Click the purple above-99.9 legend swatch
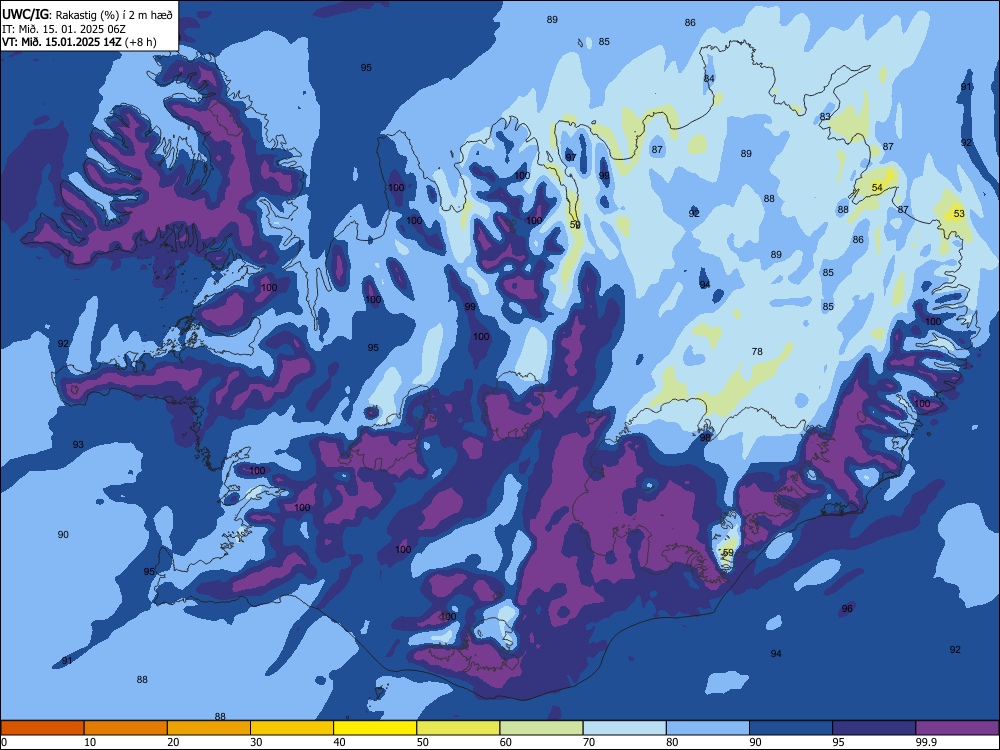The image size is (1000, 750). point(957,728)
